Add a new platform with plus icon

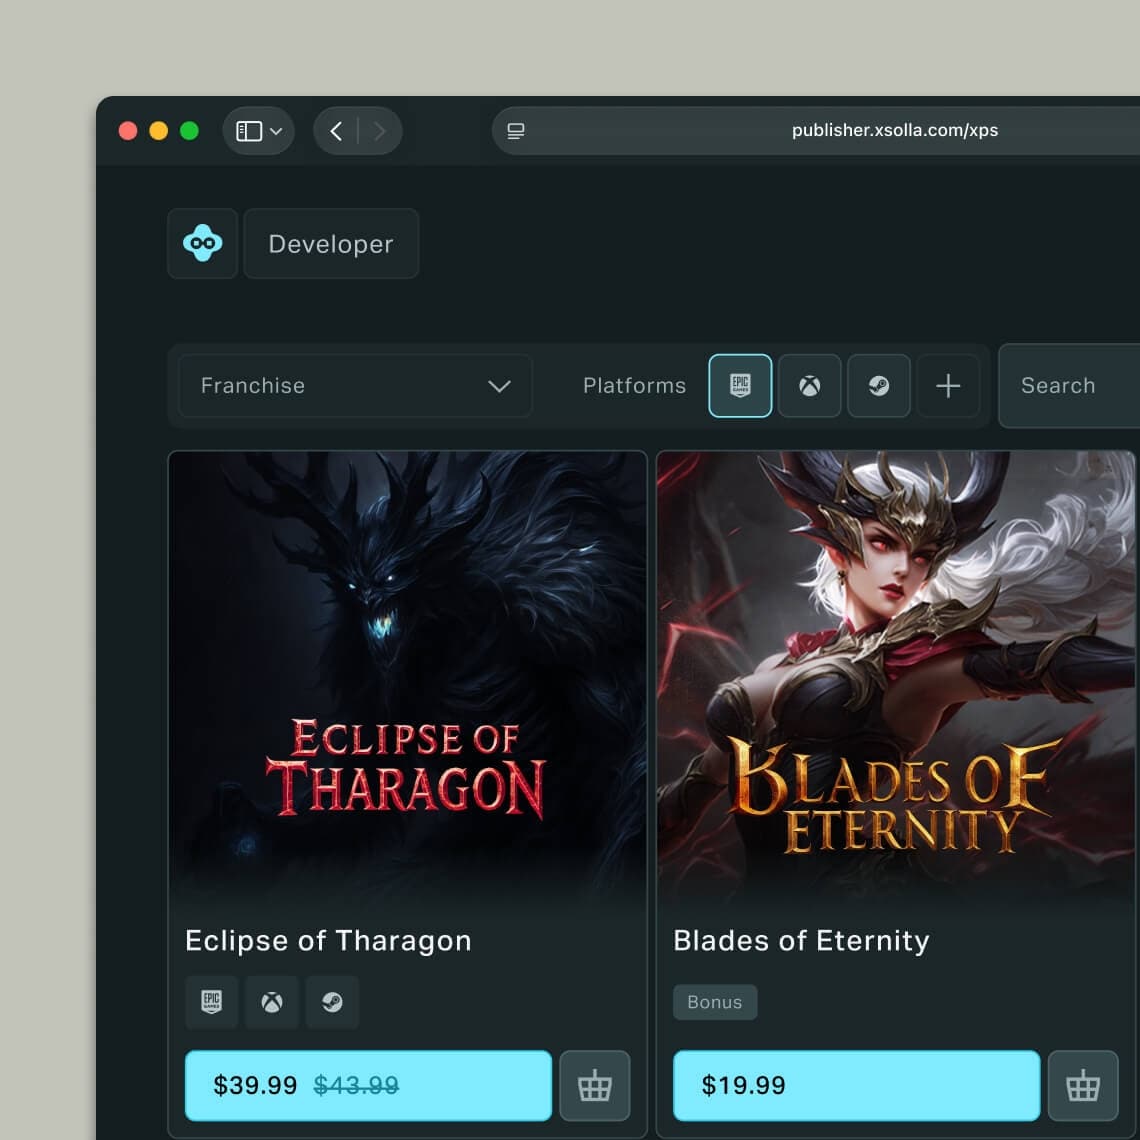tap(948, 386)
